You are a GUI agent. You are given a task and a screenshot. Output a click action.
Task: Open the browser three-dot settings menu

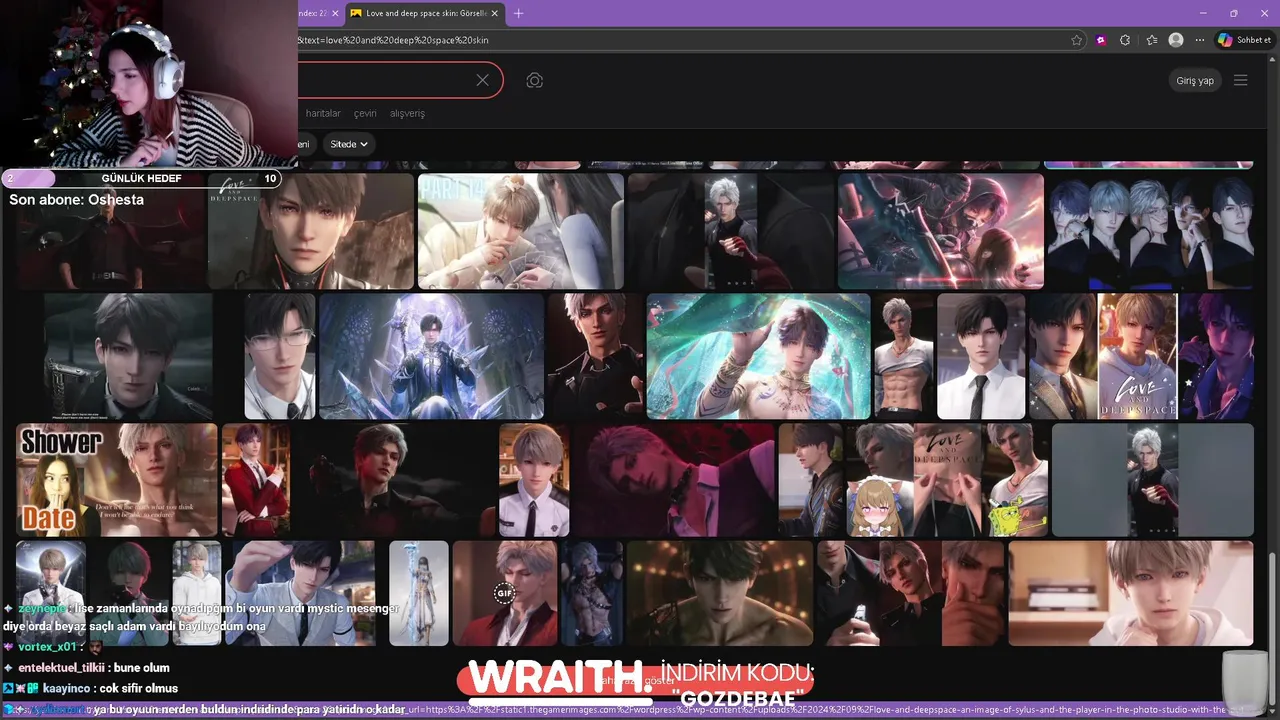[1199, 40]
